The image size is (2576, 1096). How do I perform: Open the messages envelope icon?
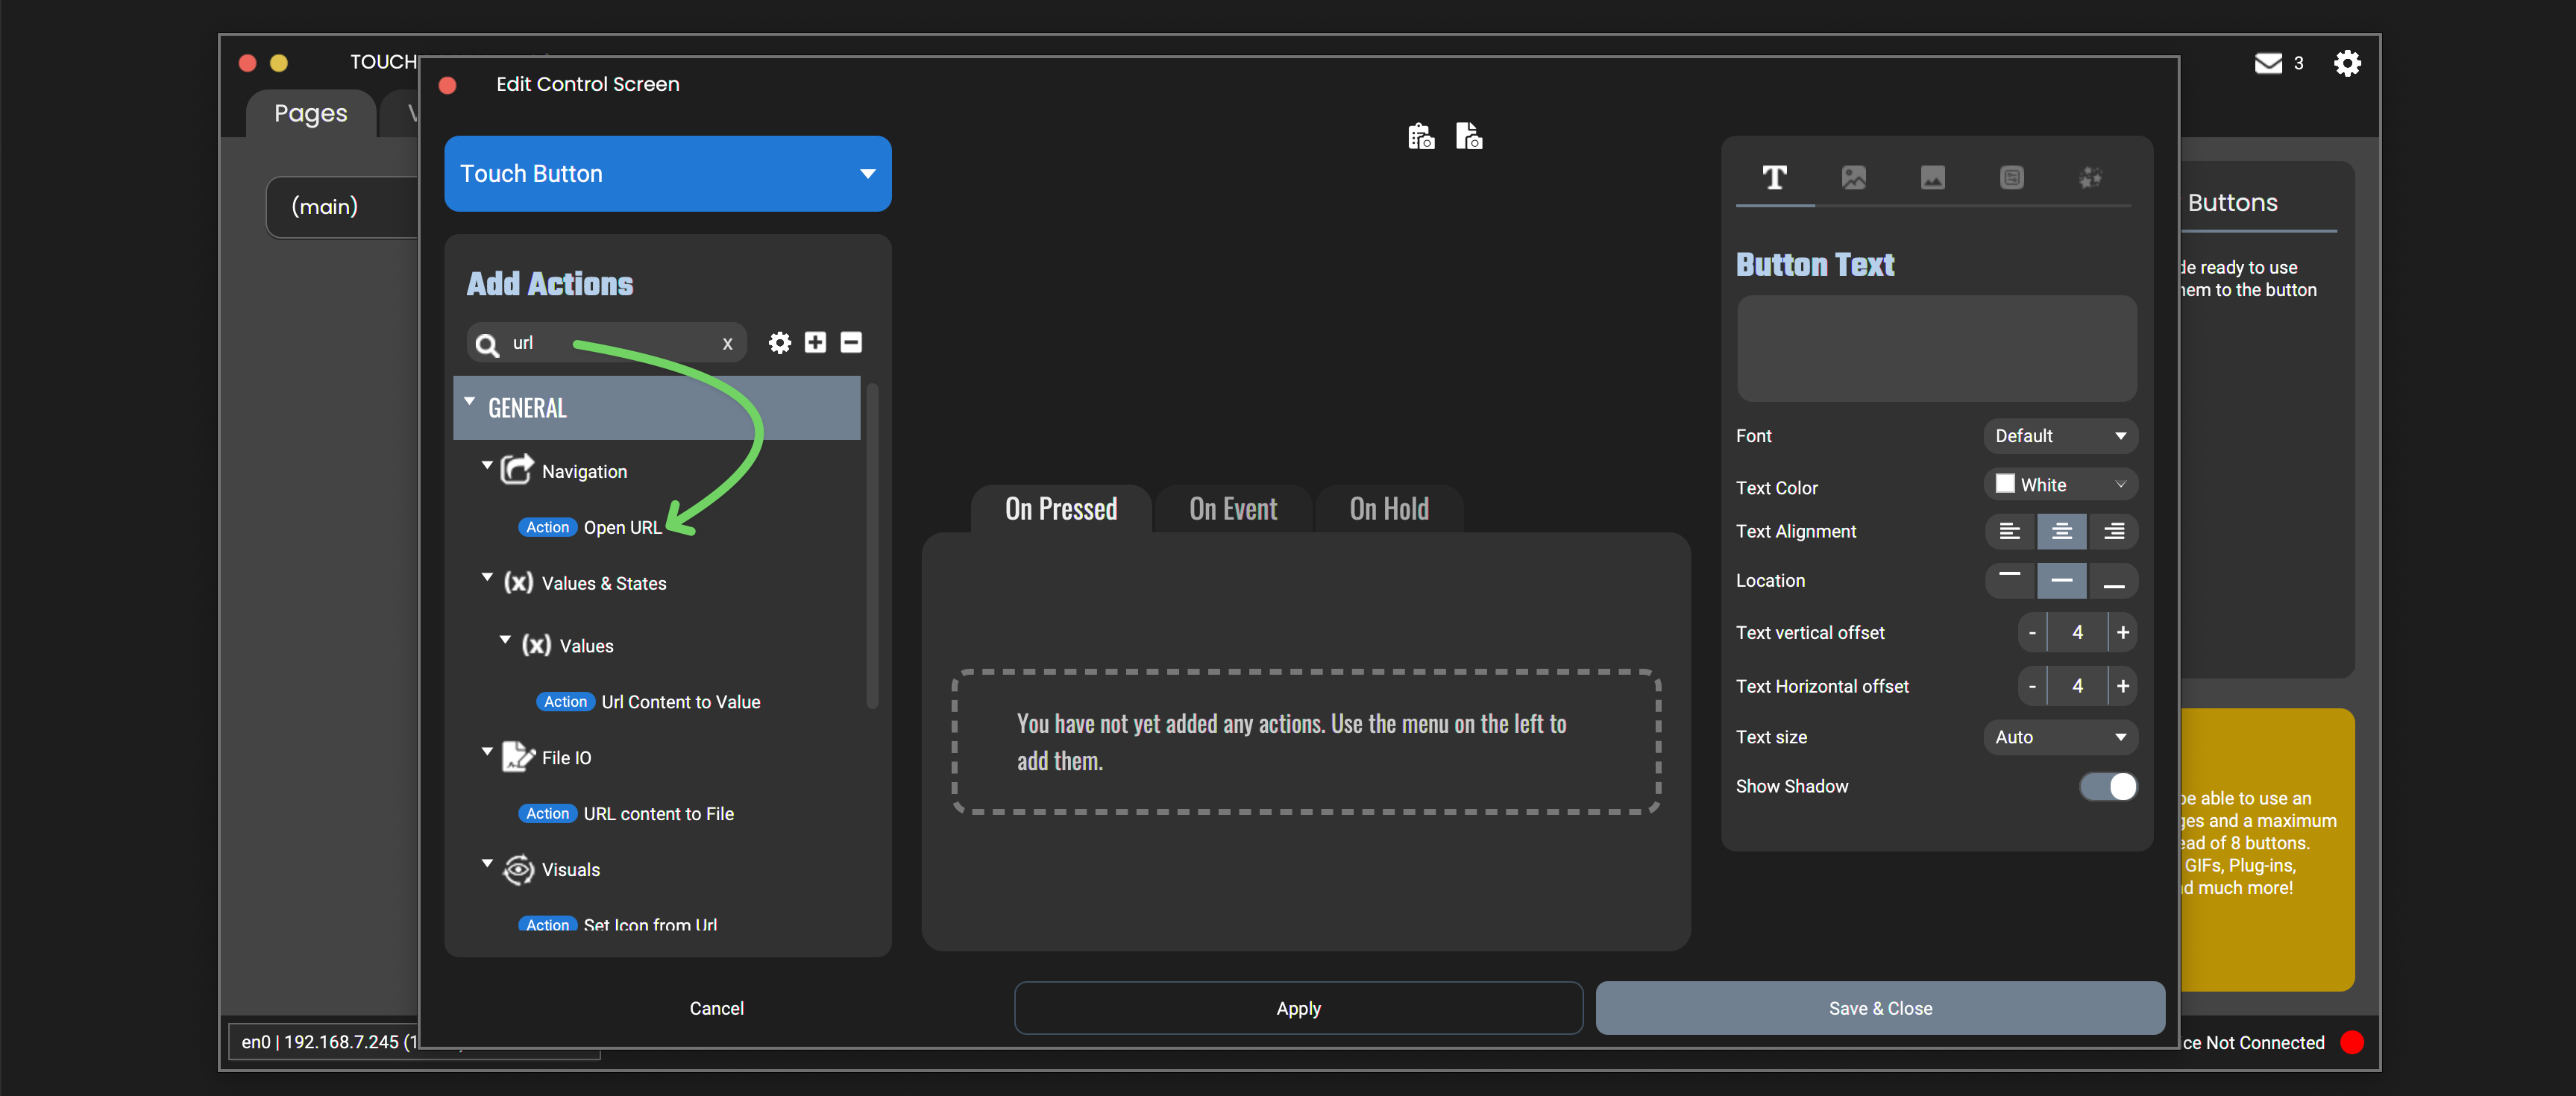click(x=2268, y=63)
